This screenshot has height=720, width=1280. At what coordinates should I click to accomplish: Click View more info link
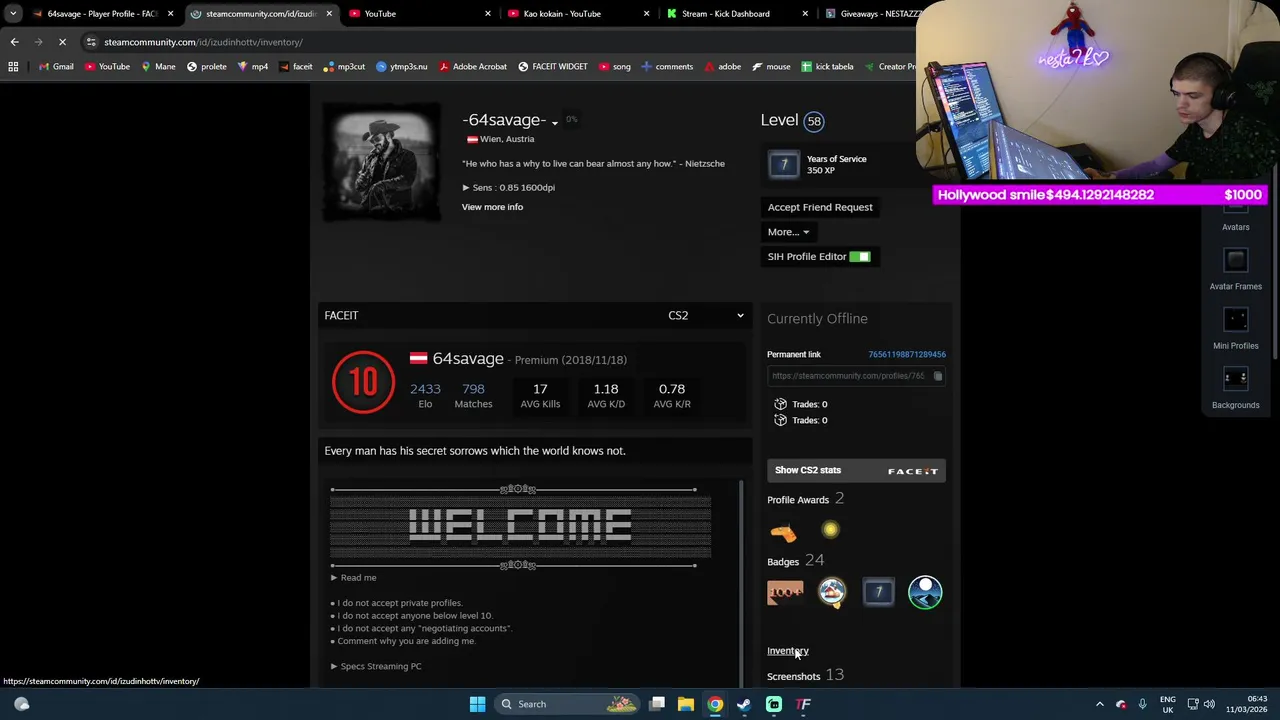pos(492,207)
